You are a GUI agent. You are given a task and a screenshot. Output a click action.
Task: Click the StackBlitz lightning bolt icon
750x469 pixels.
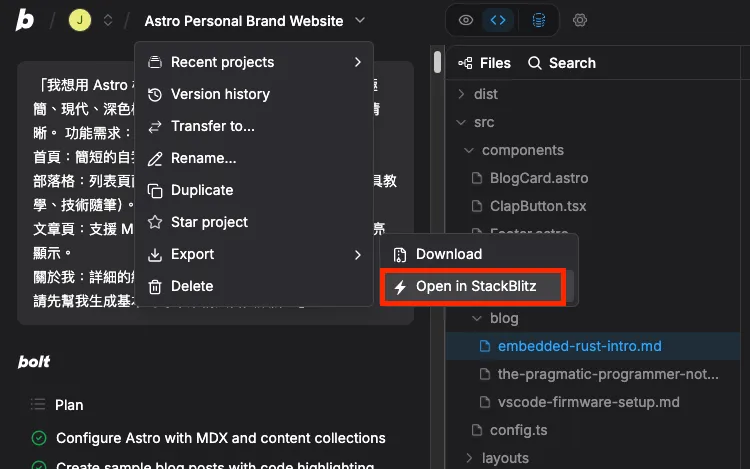(x=400, y=287)
